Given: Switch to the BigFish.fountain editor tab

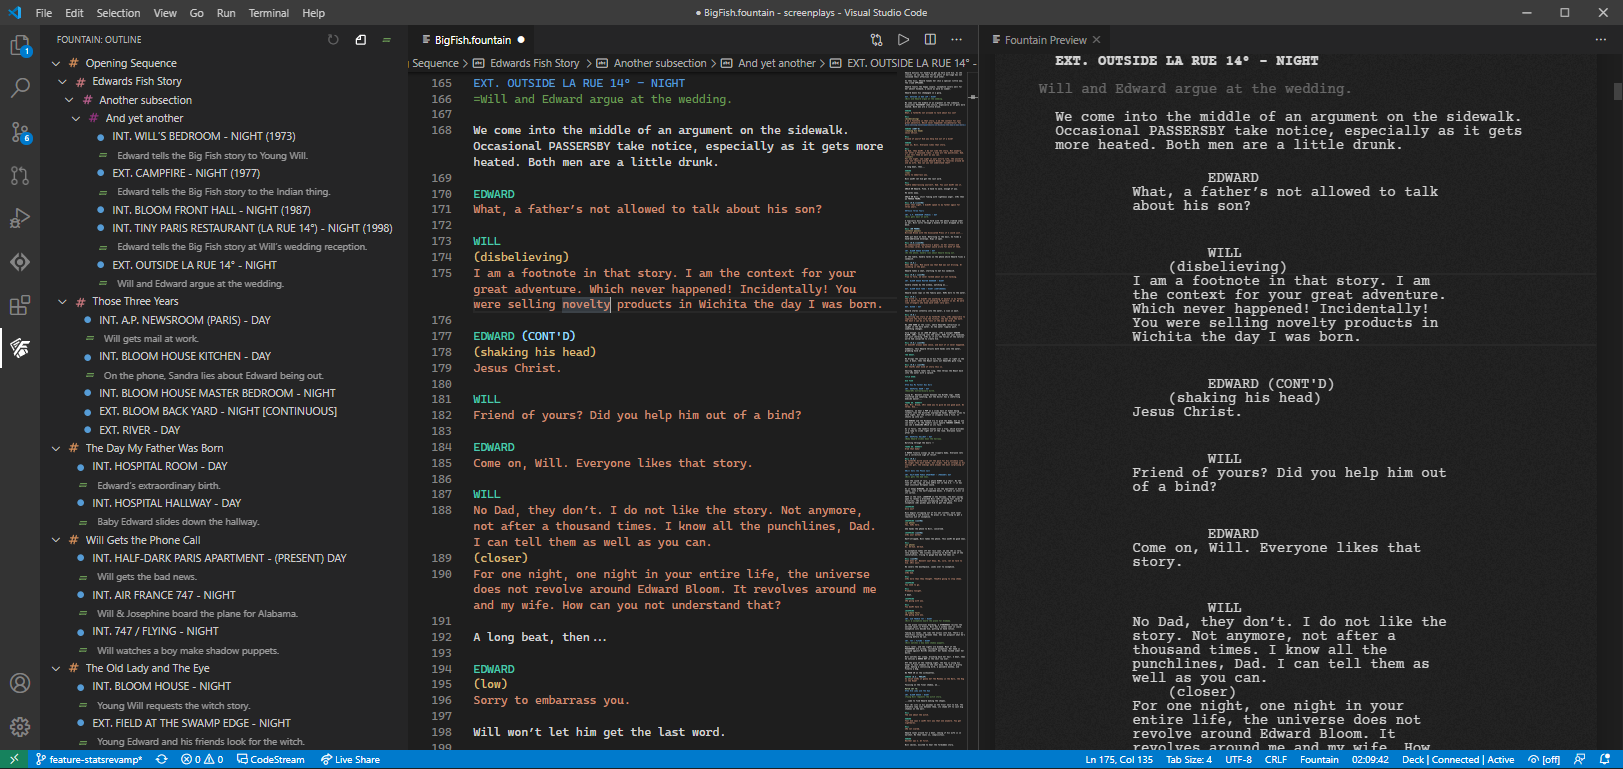Looking at the screenshot, I should (472, 40).
